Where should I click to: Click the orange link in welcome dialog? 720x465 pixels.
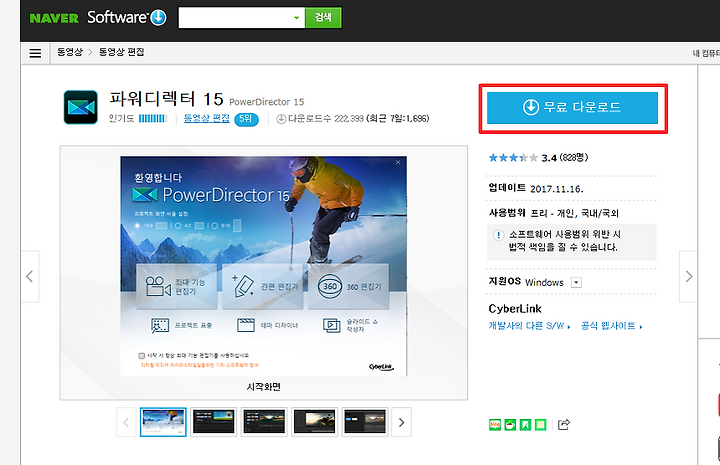click(199, 365)
